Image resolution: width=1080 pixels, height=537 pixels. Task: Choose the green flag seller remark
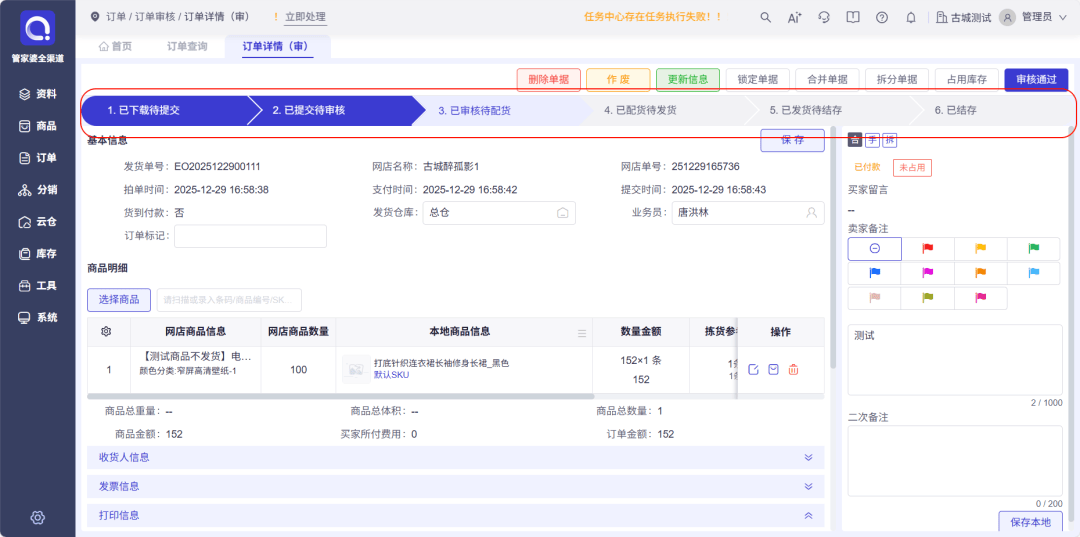click(1034, 249)
